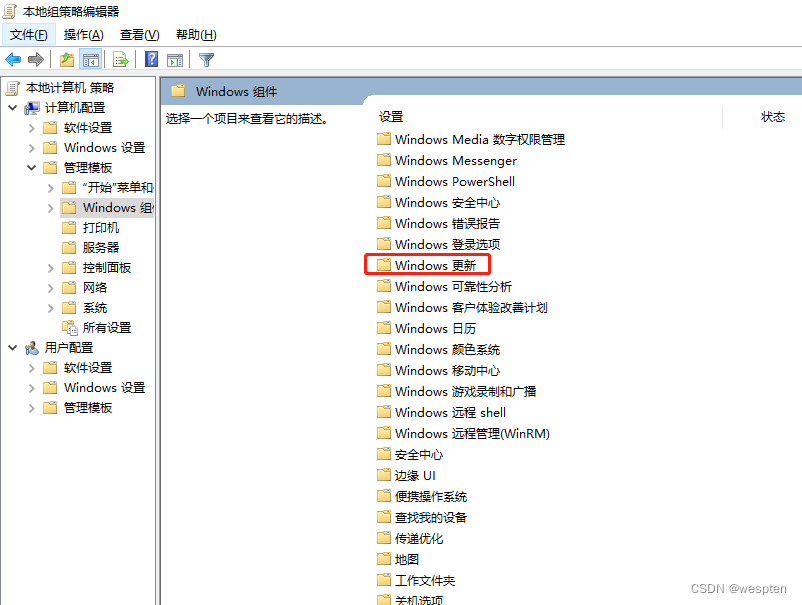Click the 设置 column header

pyautogui.click(x=391, y=117)
